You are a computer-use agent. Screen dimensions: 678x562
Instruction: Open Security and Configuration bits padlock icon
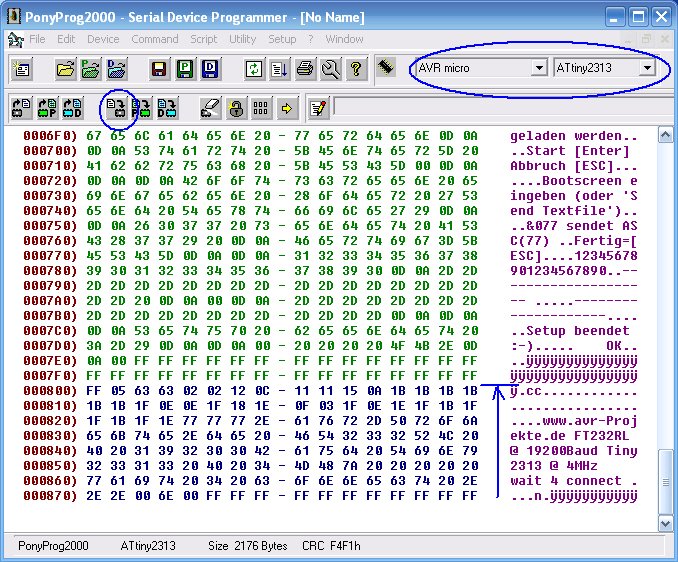[x=236, y=108]
